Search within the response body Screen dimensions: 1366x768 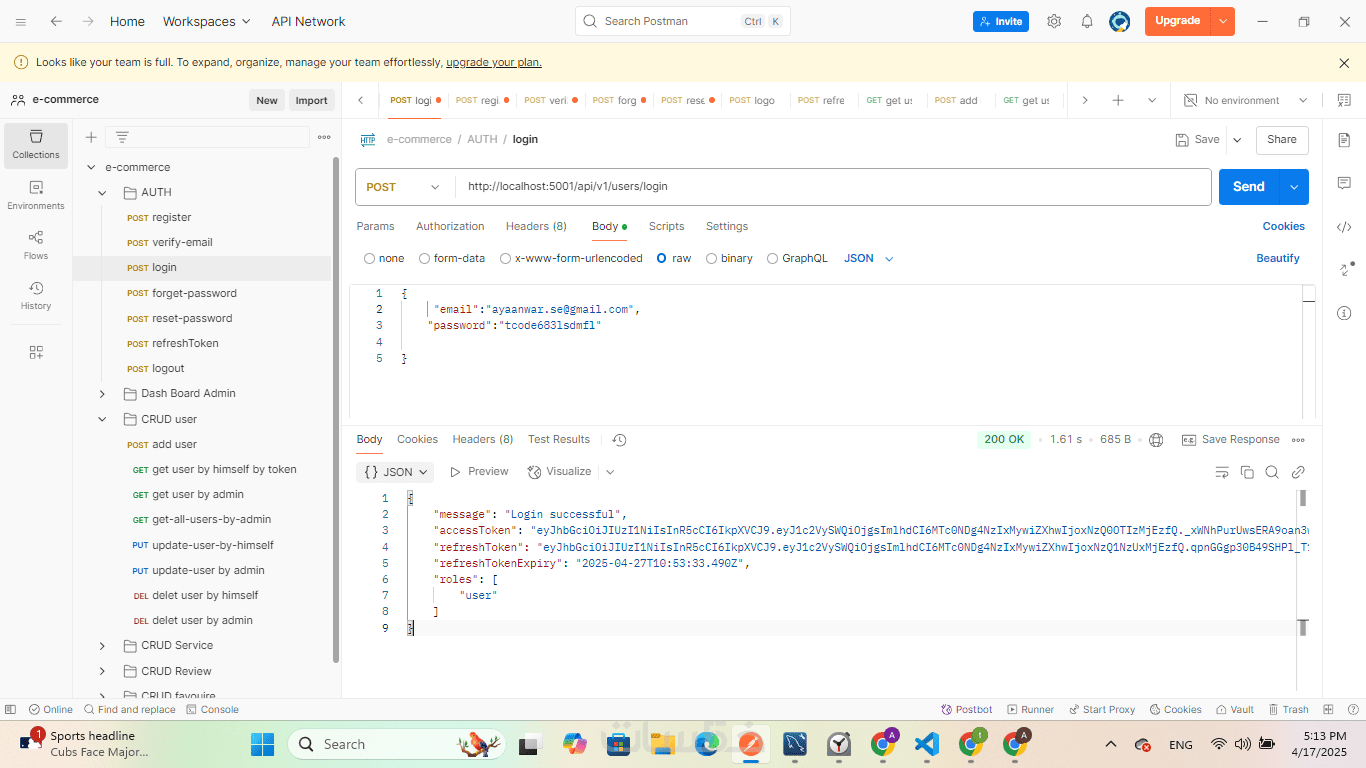pyautogui.click(x=1272, y=472)
